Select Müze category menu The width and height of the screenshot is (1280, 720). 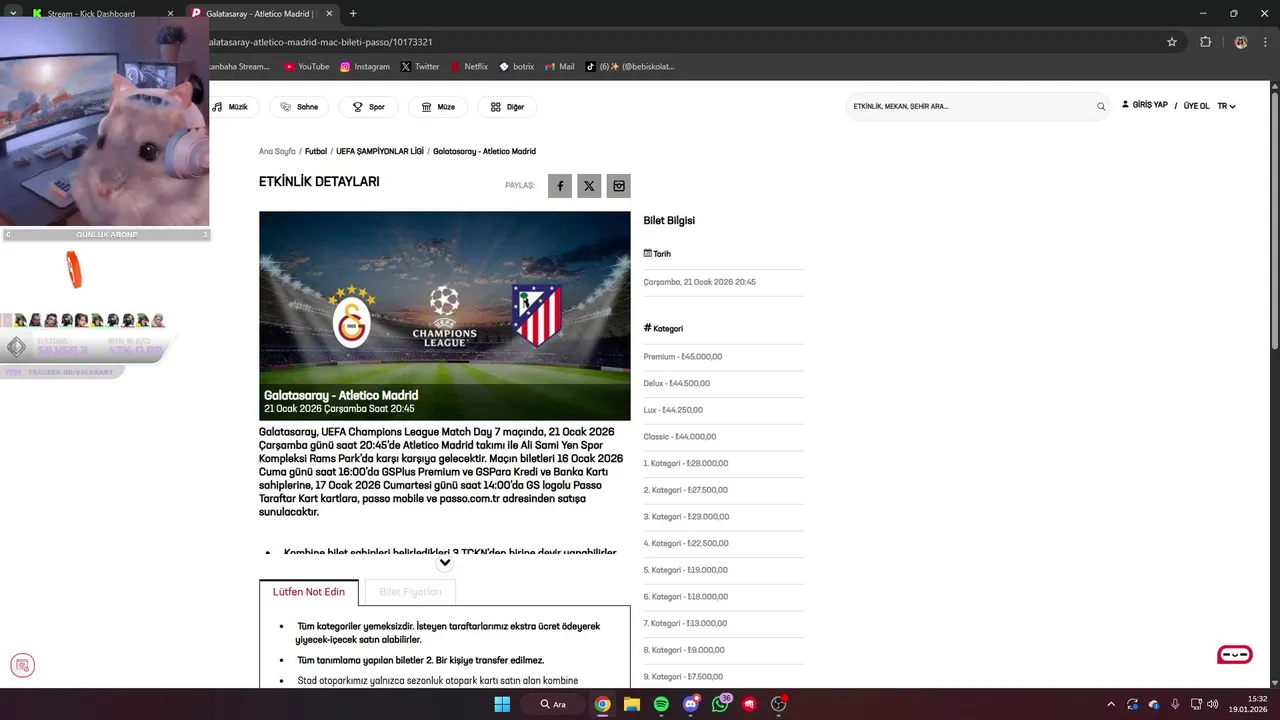pos(438,107)
